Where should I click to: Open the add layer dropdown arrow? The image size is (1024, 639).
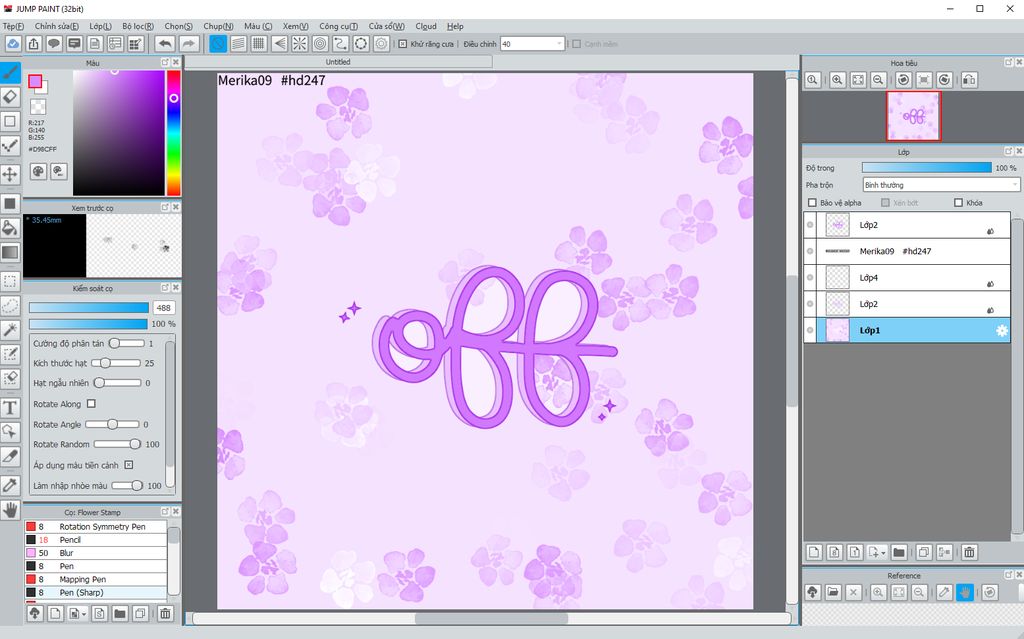(x=884, y=553)
